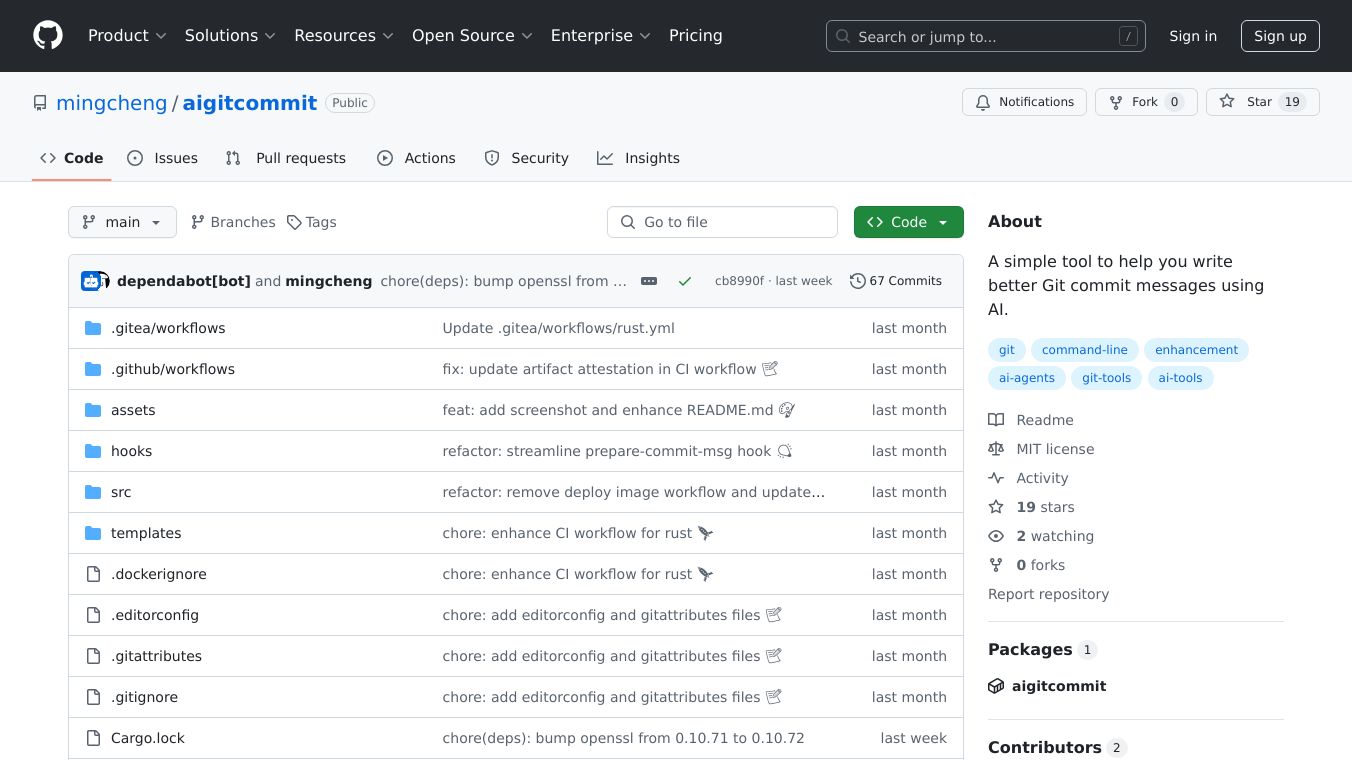The image size is (1352, 760).
Task: Expand commit message ellipsis button
Action: (x=649, y=281)
